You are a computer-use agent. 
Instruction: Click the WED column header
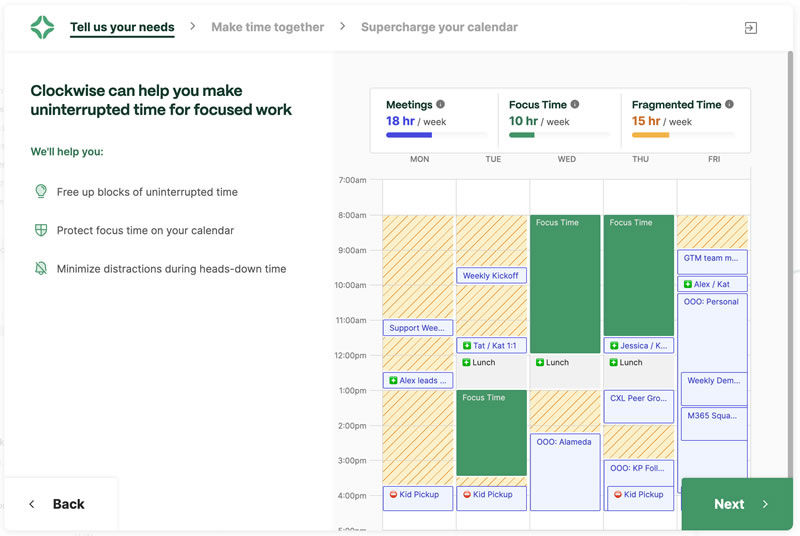[x=566, y=159]
